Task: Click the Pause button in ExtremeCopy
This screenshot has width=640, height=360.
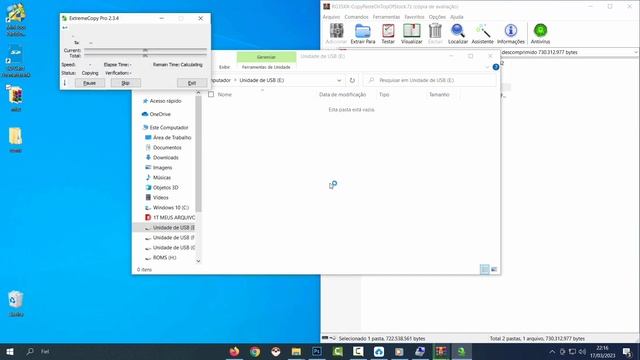Action: tap(89, 83)
